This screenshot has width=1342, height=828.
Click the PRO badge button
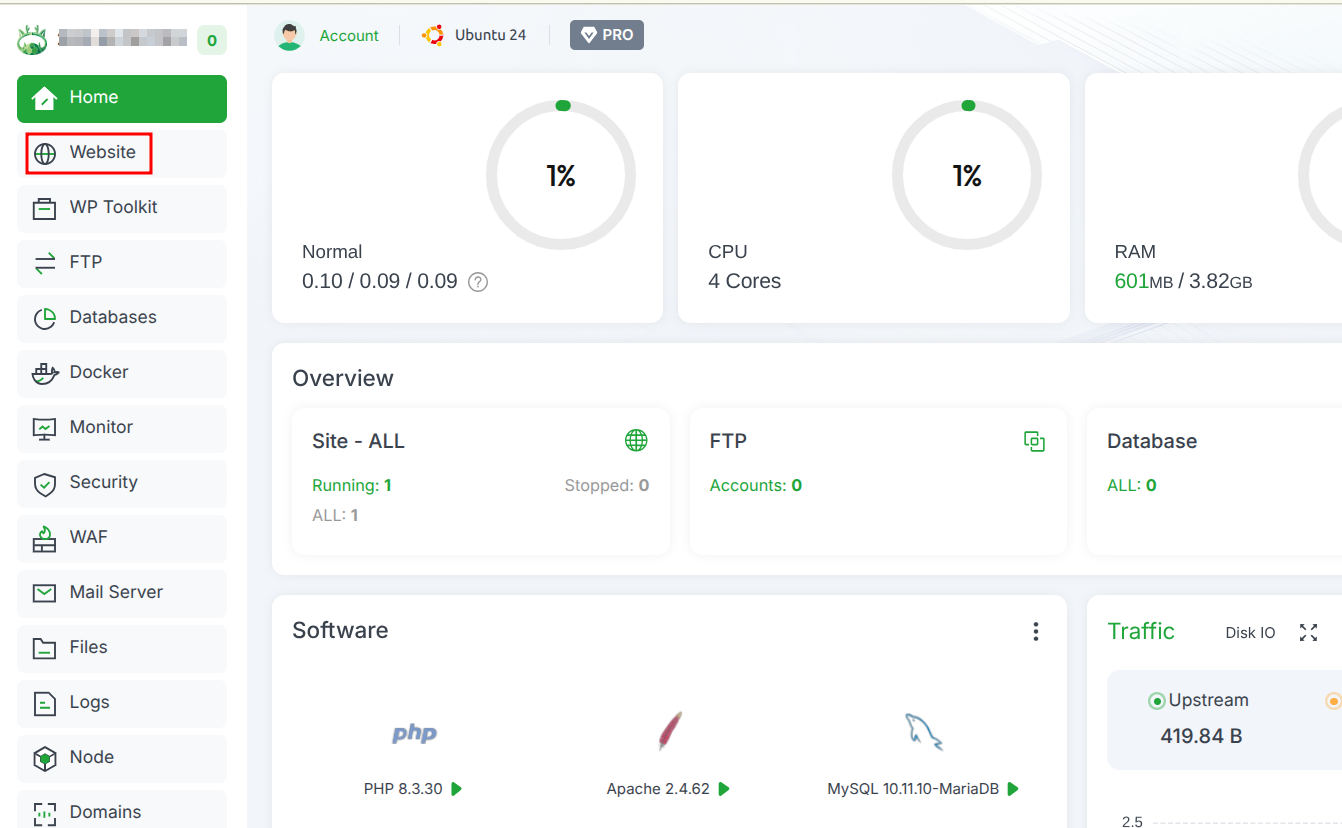(x=607, y=35)
